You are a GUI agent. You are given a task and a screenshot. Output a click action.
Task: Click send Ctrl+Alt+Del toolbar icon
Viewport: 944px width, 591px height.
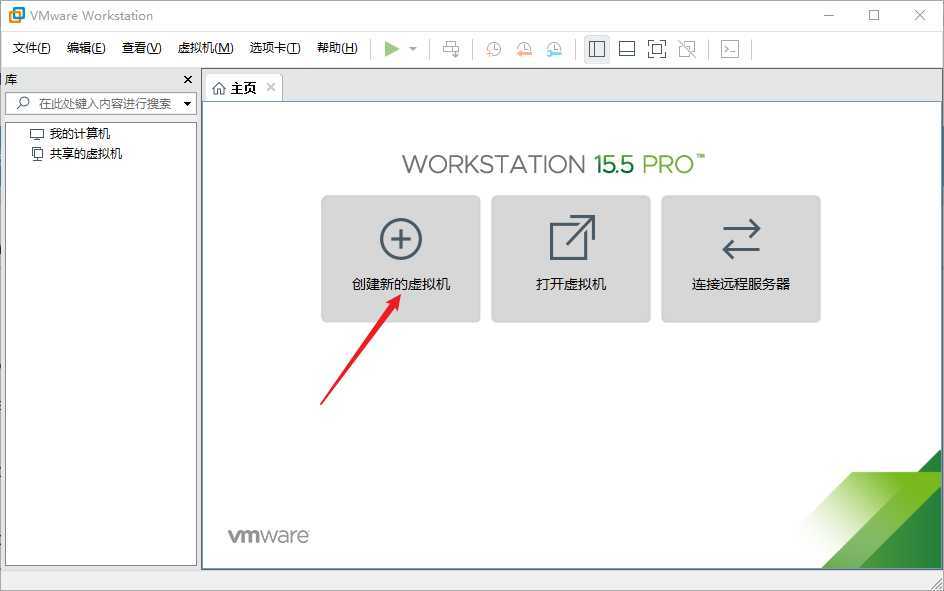click(x=451, y=49)
